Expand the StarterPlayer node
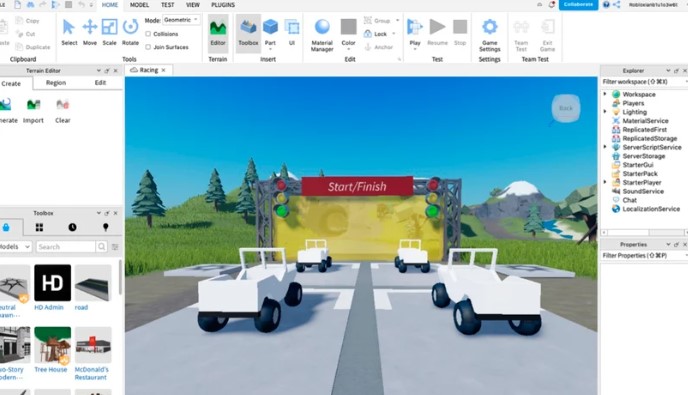 tap(605, 182)
